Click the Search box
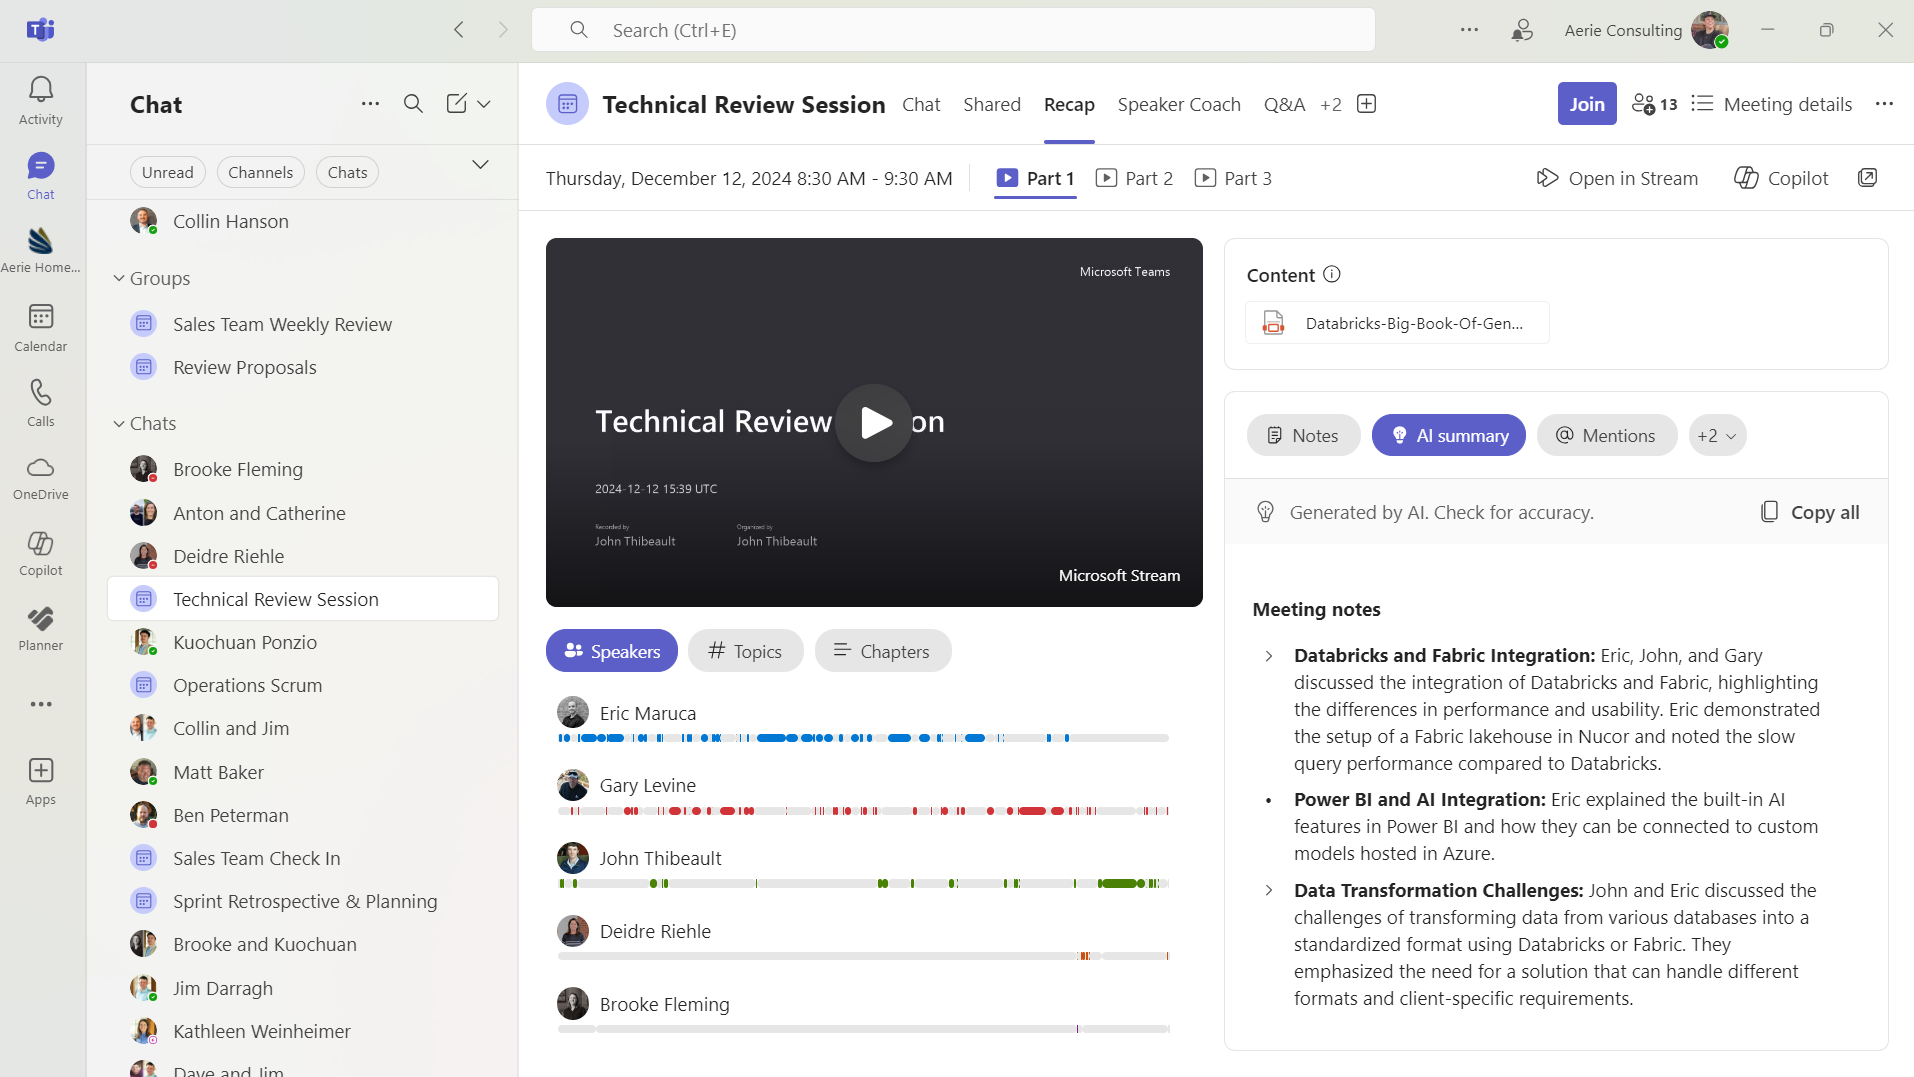Screen dimensions: 1914x1077 coord(953,30)
